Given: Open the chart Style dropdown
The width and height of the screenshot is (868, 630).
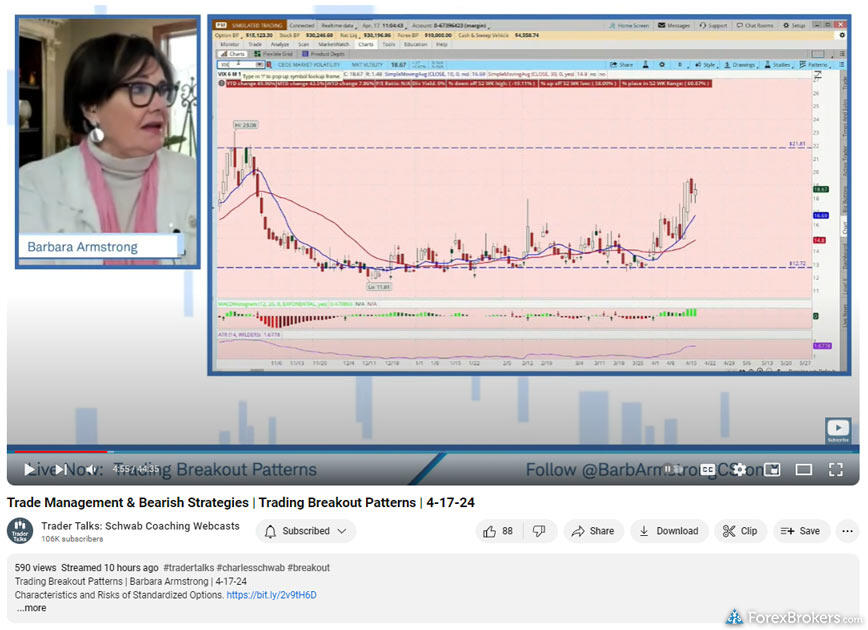Looking at the screenshot, I should pyautogui.click(x=706, y=65).
